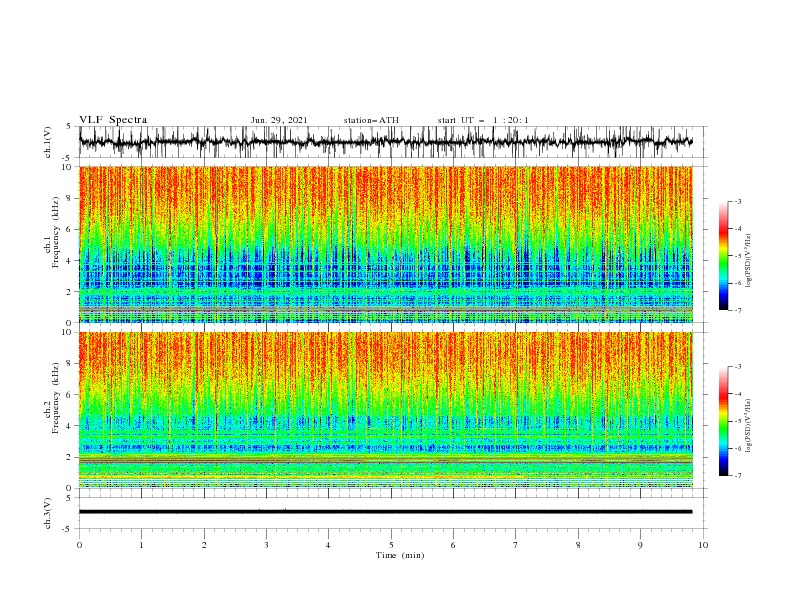Select the "start UT = 1 :20: 1" text

483,120
